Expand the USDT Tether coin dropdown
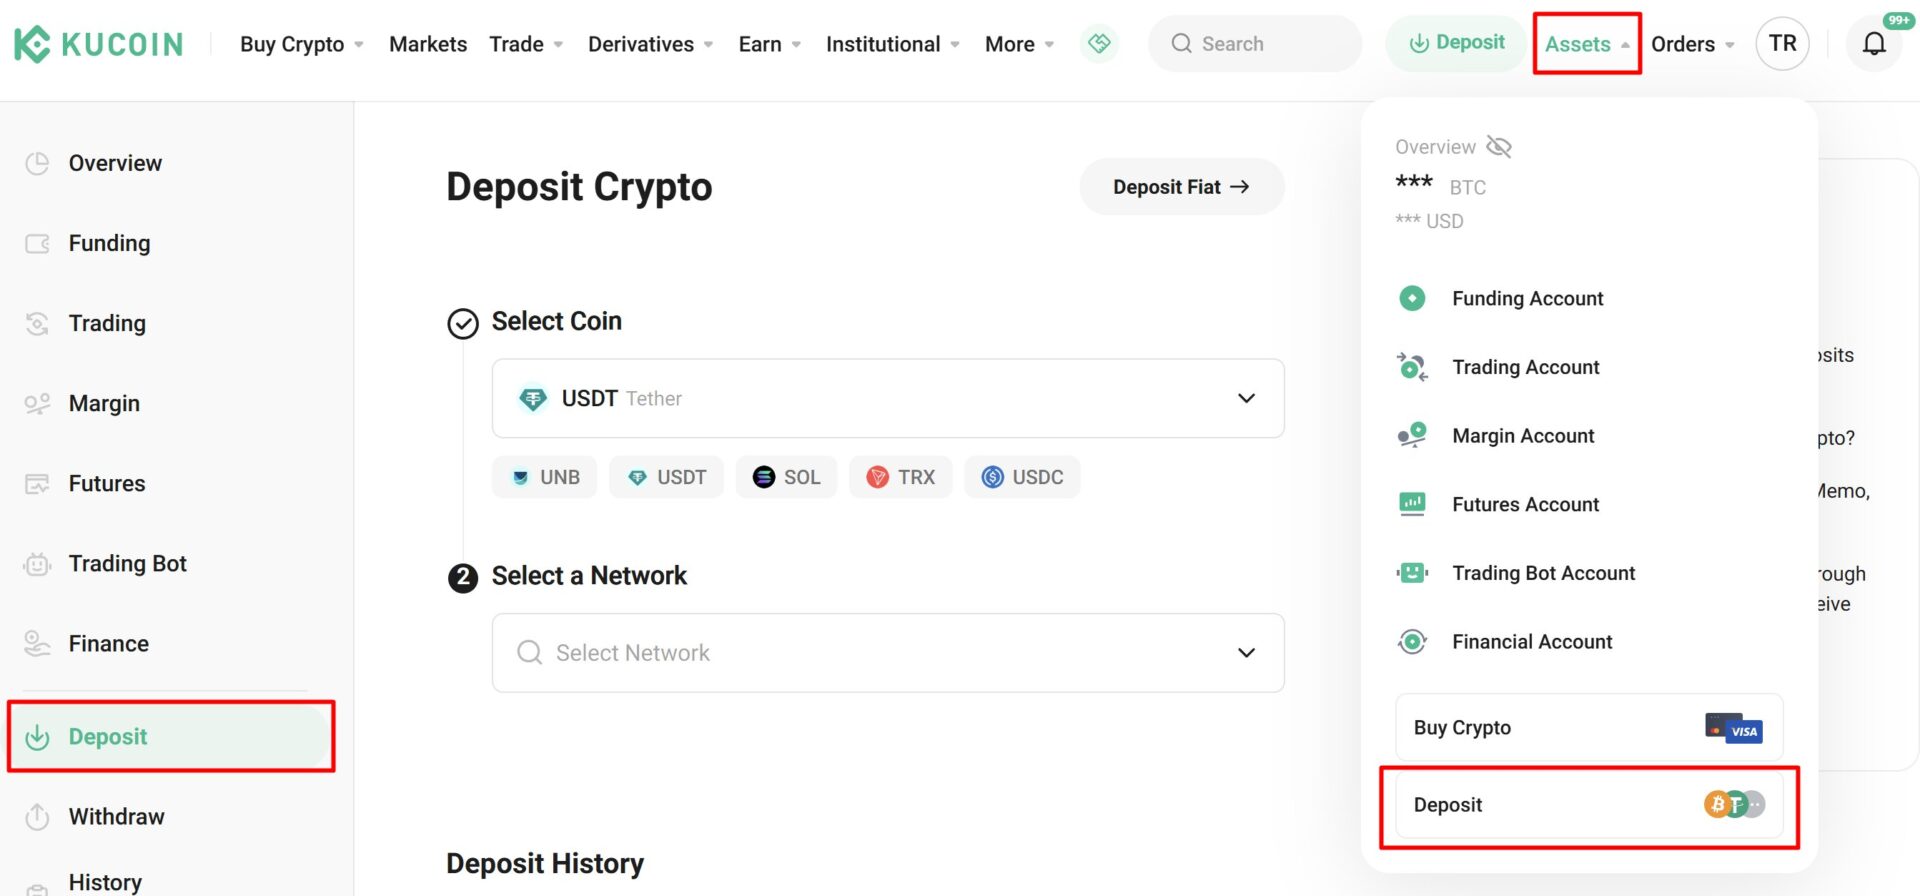The height and width of the screenshot is (896, 1920). coord(887,398)
